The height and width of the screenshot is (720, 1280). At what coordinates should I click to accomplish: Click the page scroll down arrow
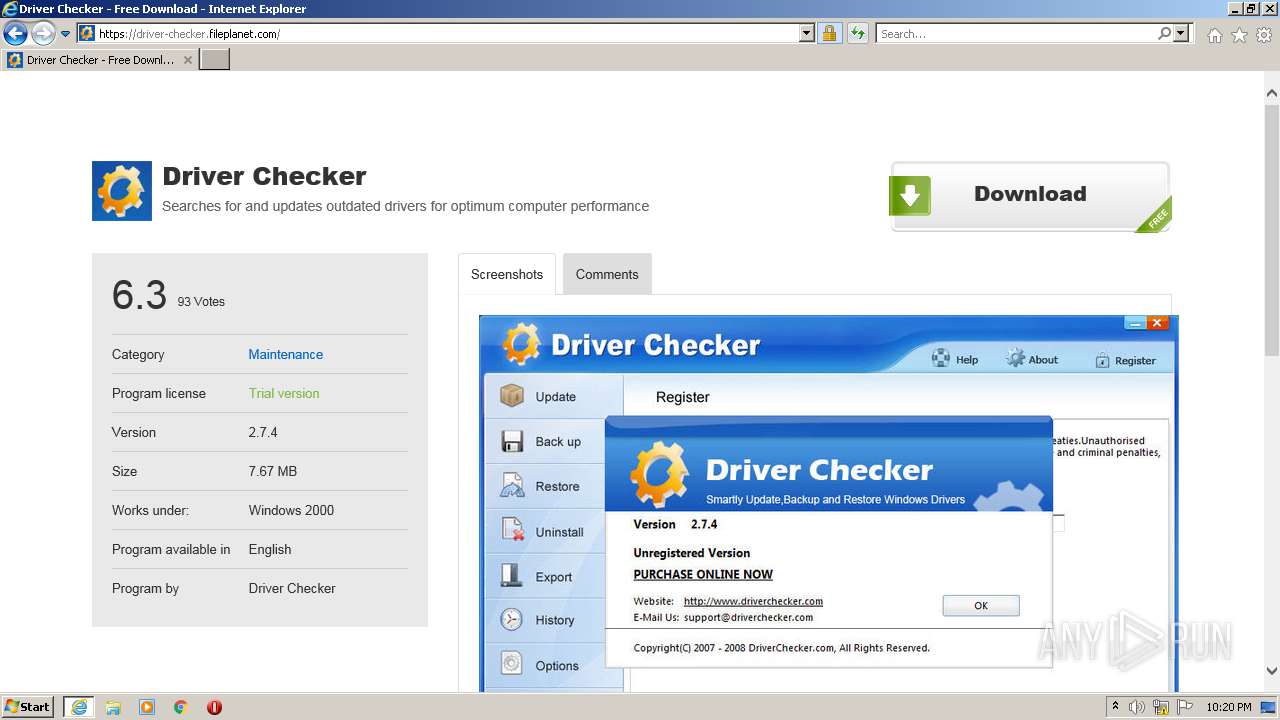click(x=1271, y=671)
